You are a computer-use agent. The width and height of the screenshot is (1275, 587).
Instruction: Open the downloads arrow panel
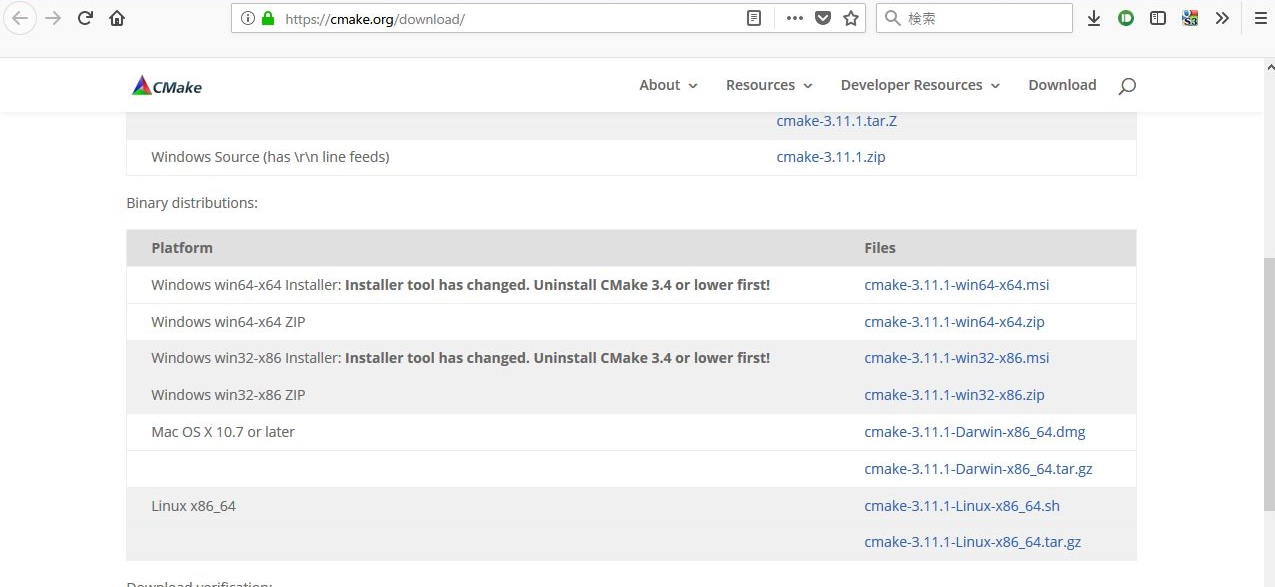pyautogui.click(x=1094, y=18)
